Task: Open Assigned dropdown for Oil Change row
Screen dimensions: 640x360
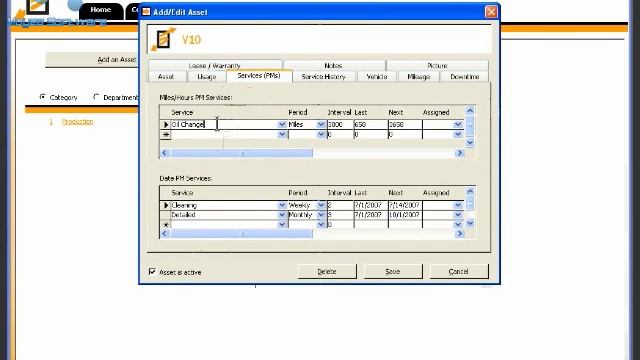Action: 458,124
